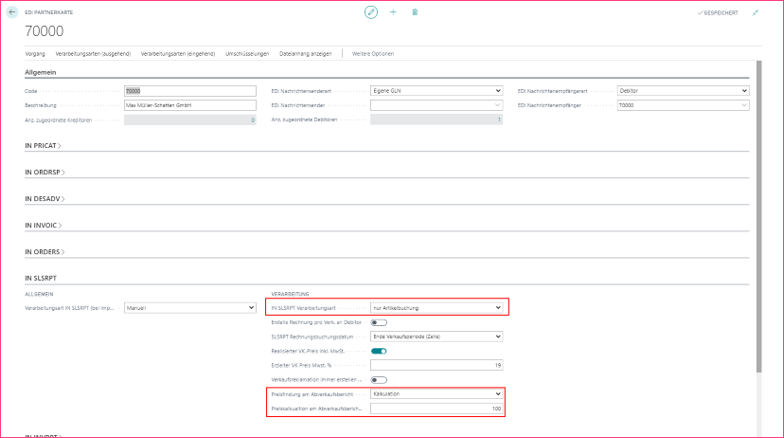This screenshot has width=784, height=438.
Task: Toggle 'Erstelle Rechnung pro Verk. an Debitor'
Action: pos(379,322)
